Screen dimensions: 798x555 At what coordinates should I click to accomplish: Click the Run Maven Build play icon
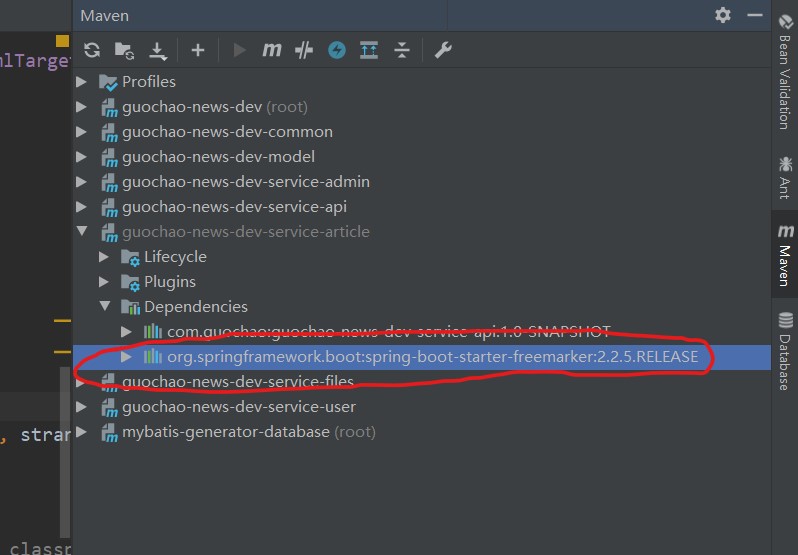[239, 50]
